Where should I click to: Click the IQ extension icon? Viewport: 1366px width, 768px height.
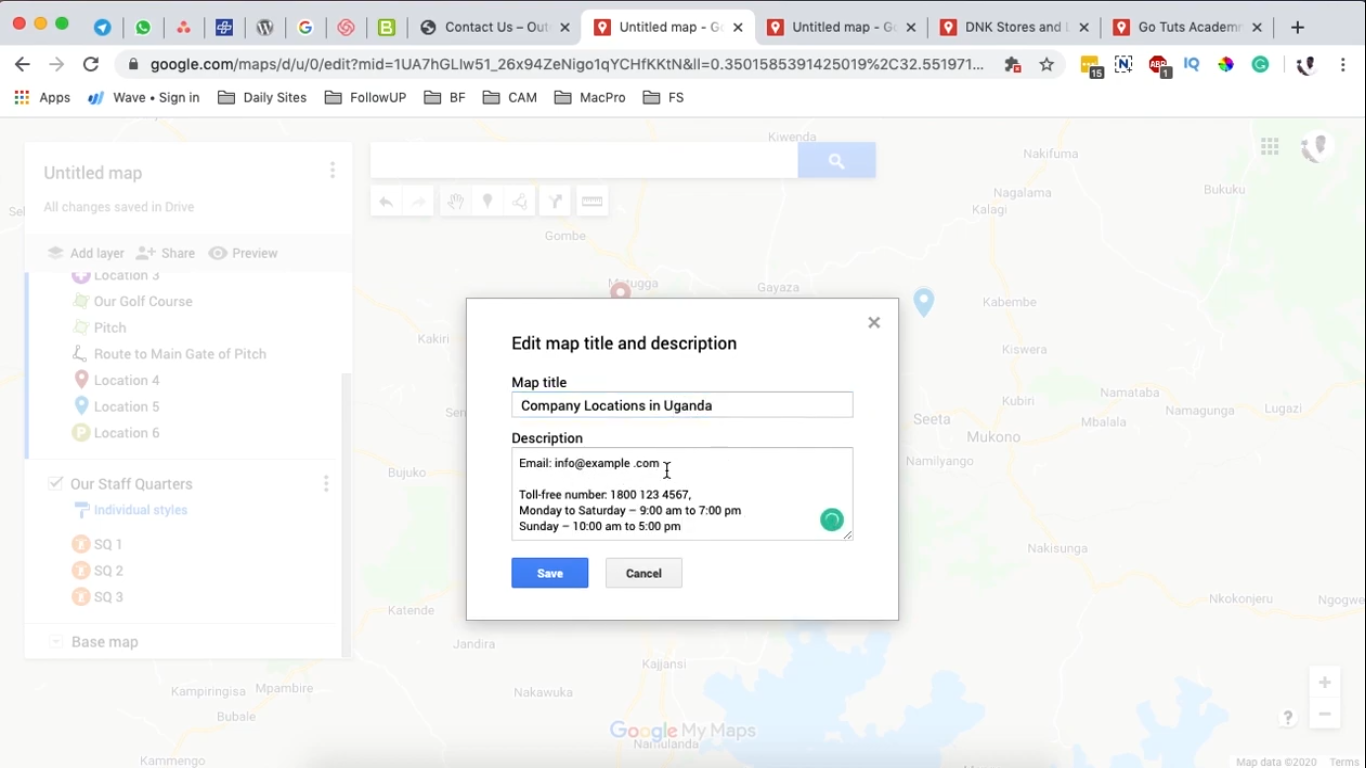1191,65
